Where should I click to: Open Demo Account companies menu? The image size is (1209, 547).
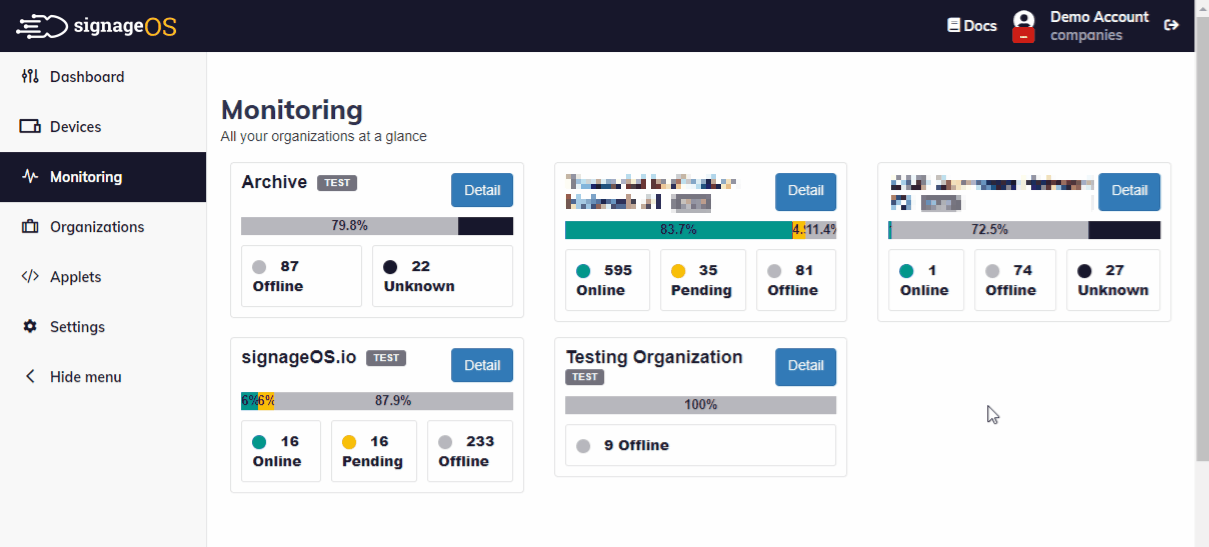tap(1099, 26)
